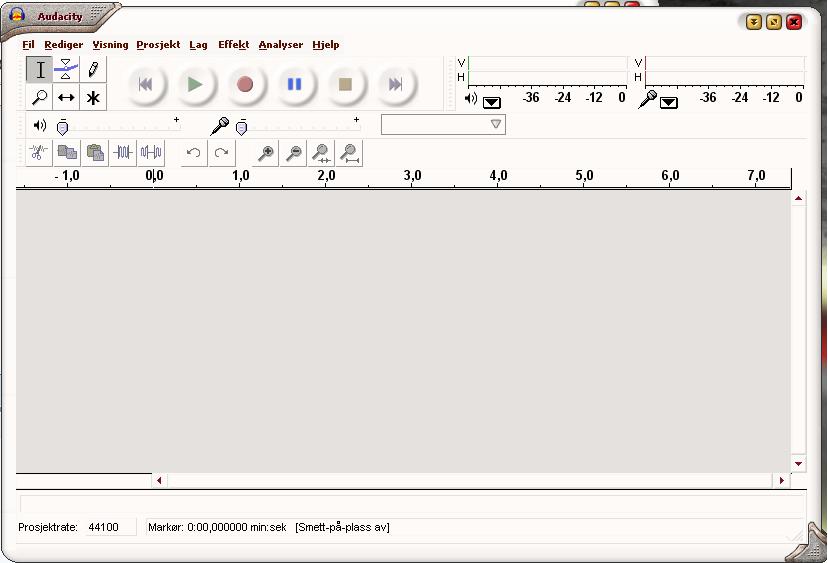Open the recording meter dropdown arrow
The height and width of the screenshot is (563, 828).
[x=669, y=102]
